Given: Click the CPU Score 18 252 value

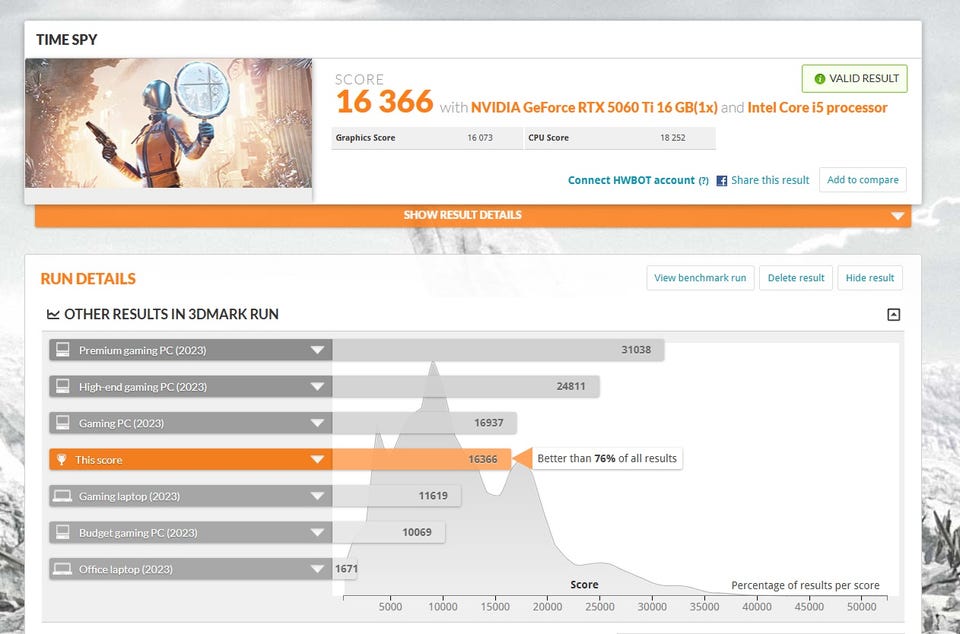Looking at the screenshot, I should (x=673, y=138).
